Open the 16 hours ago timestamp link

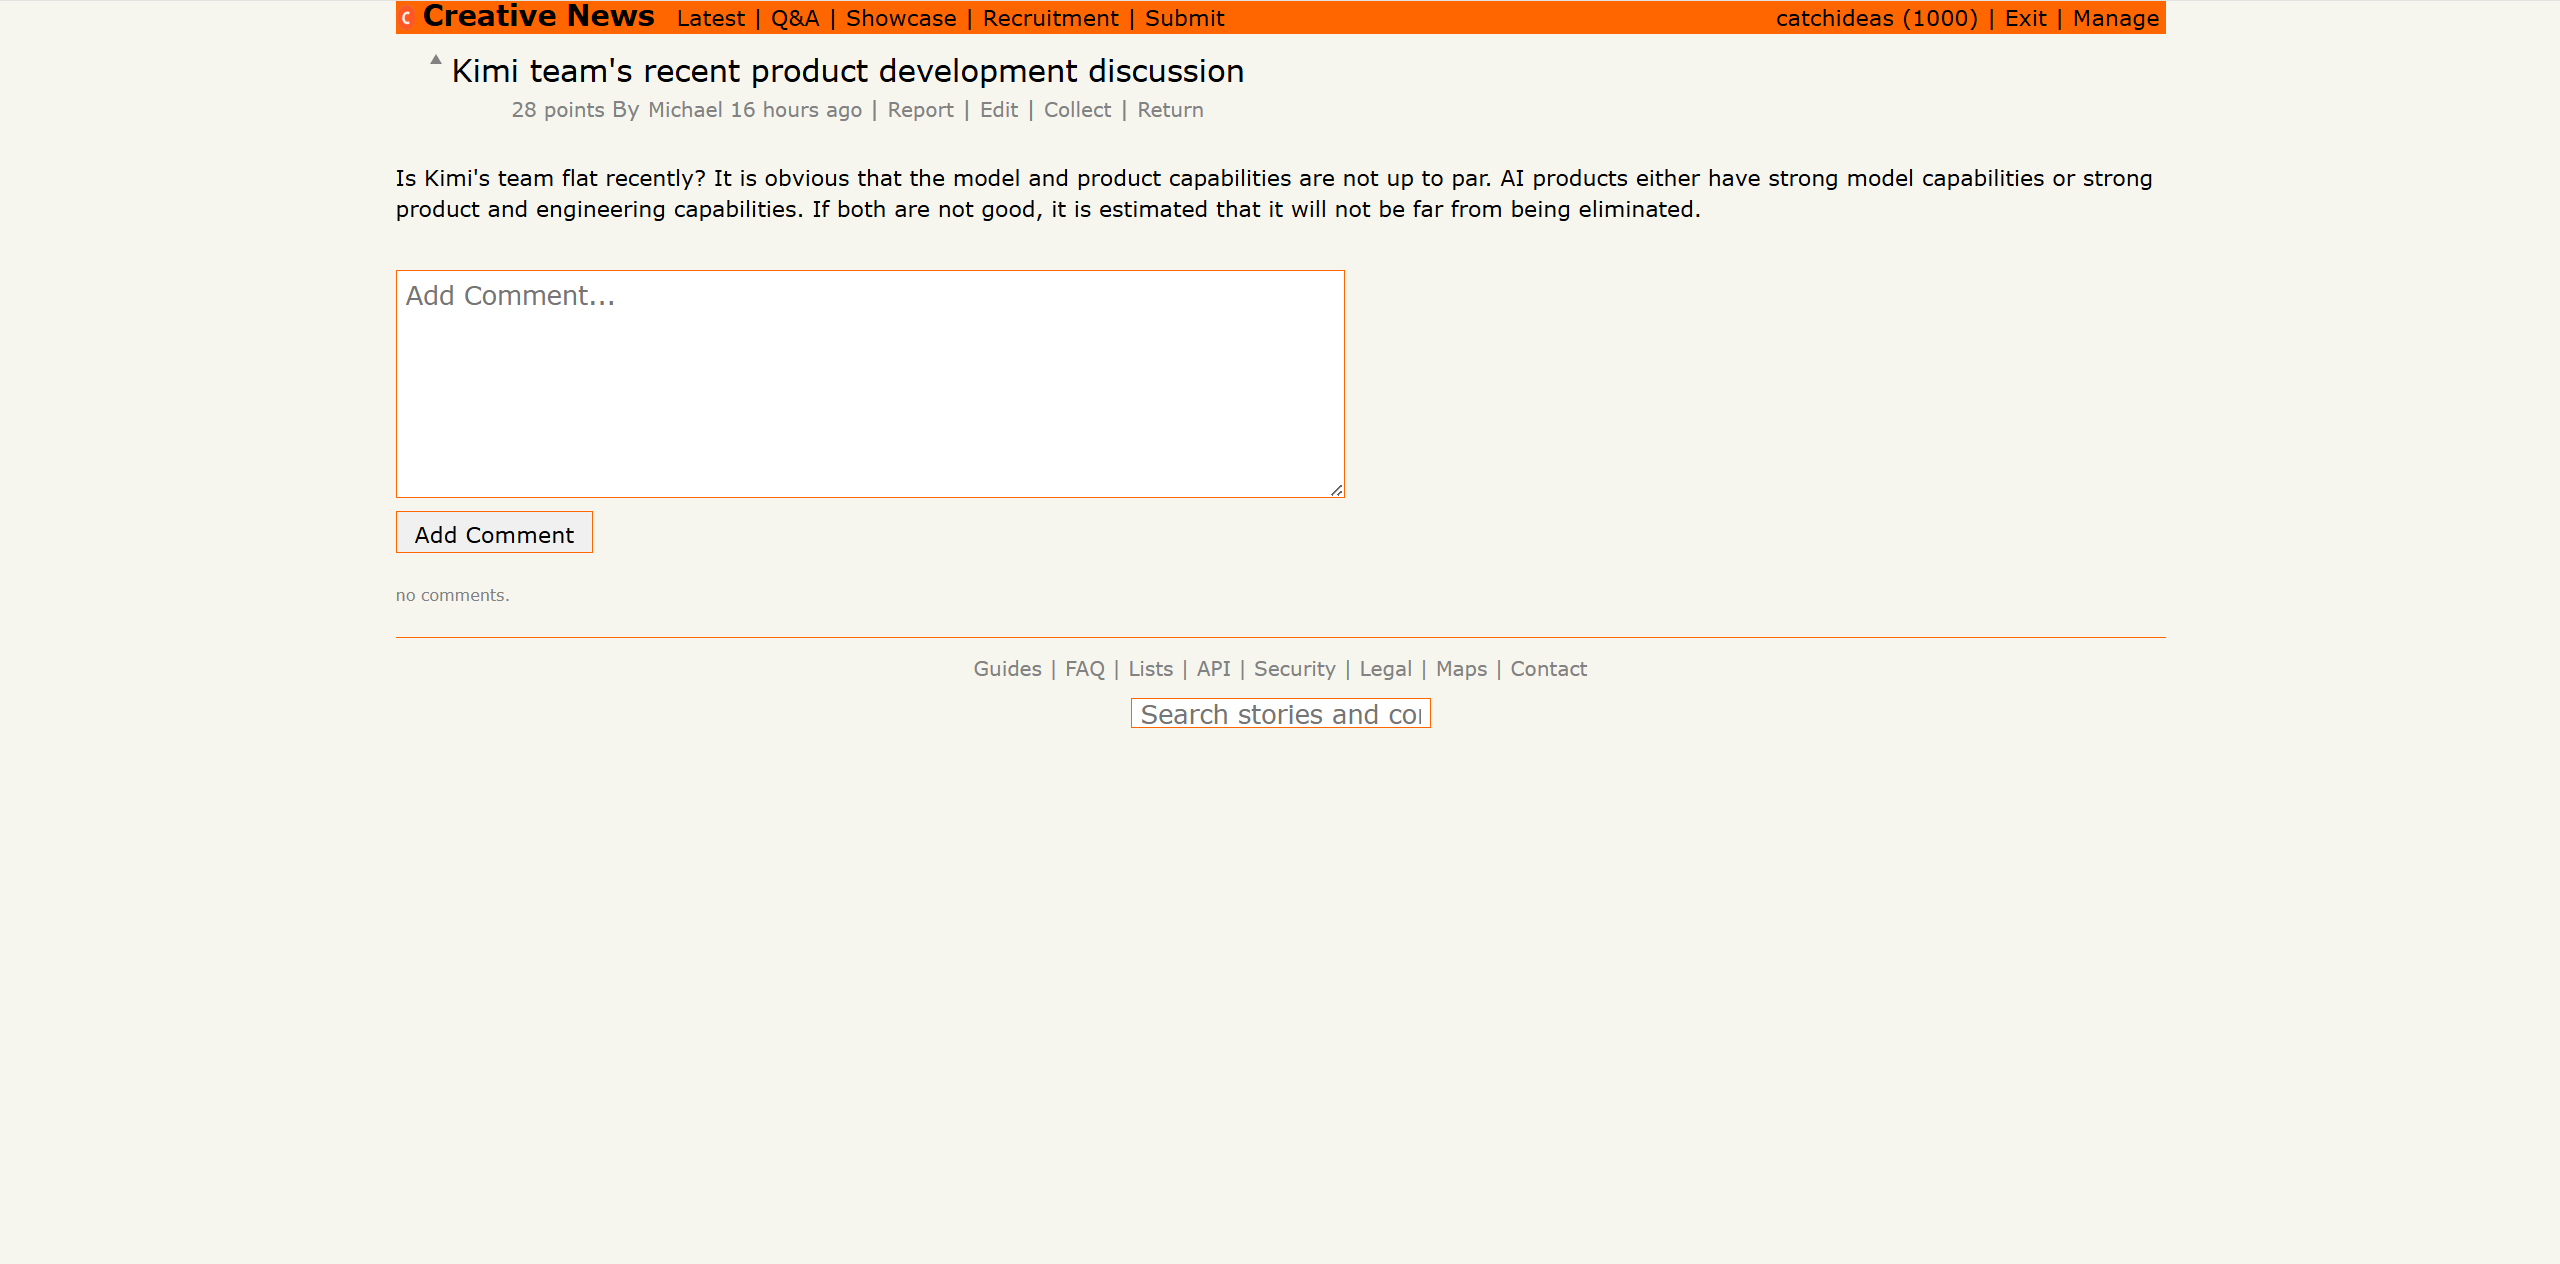796,110
